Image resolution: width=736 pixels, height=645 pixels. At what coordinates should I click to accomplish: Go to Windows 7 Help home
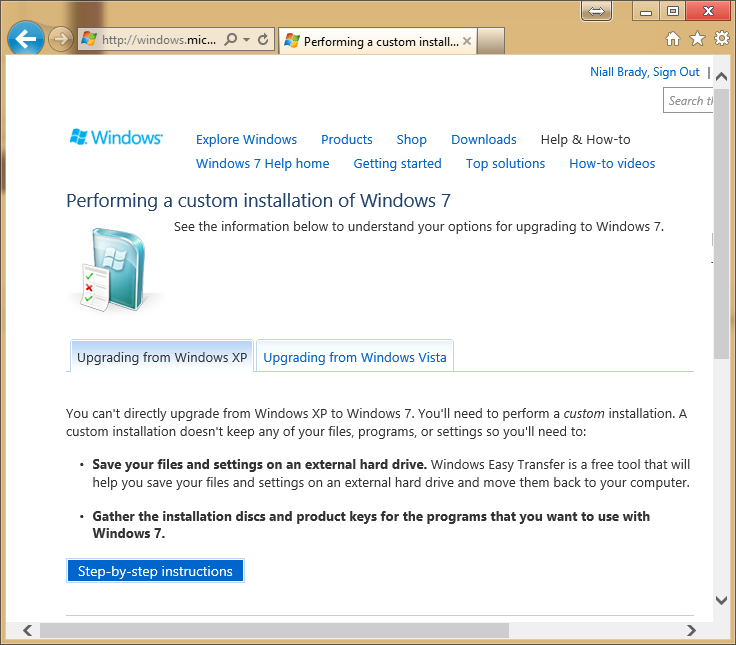click(x=262, y=163)
